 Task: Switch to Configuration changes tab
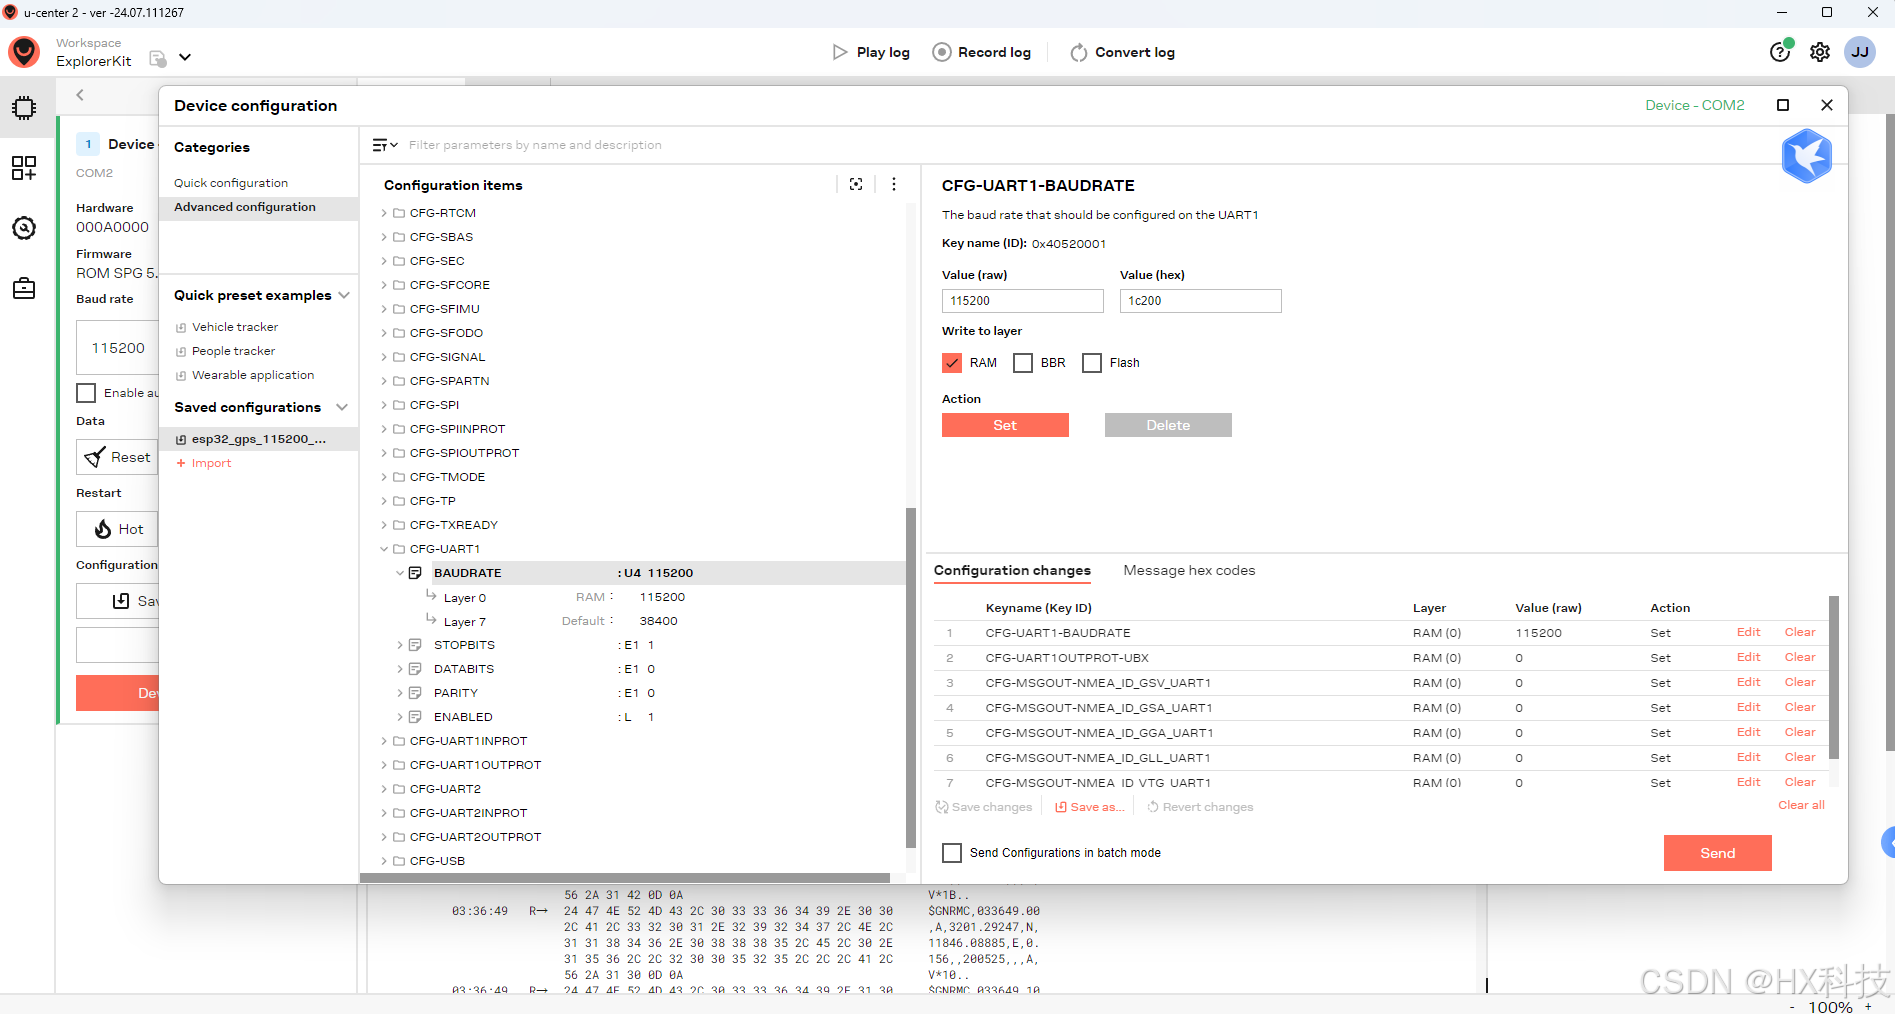[1012, 570]
